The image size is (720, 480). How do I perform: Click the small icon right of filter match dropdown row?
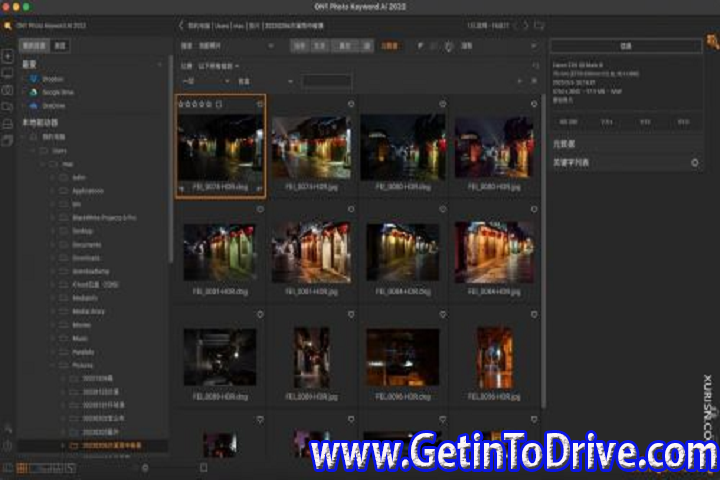click(535, 66)
